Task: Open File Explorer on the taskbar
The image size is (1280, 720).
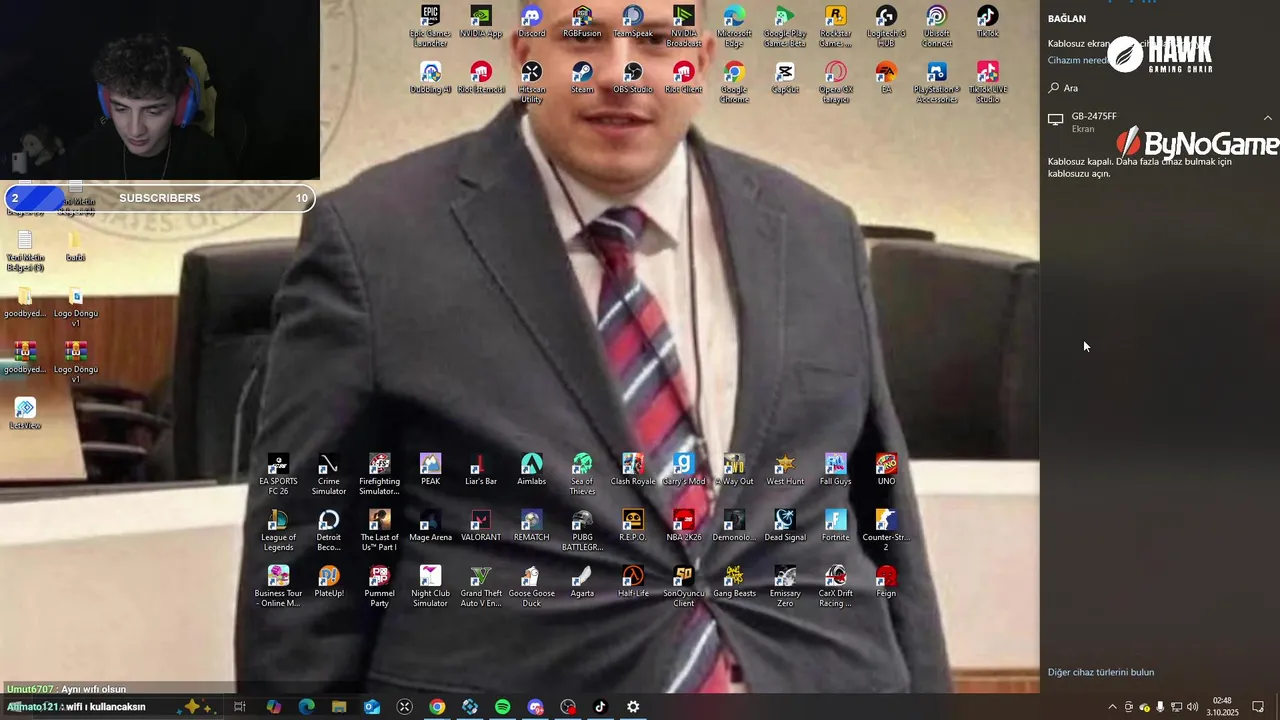Action: 339,707
